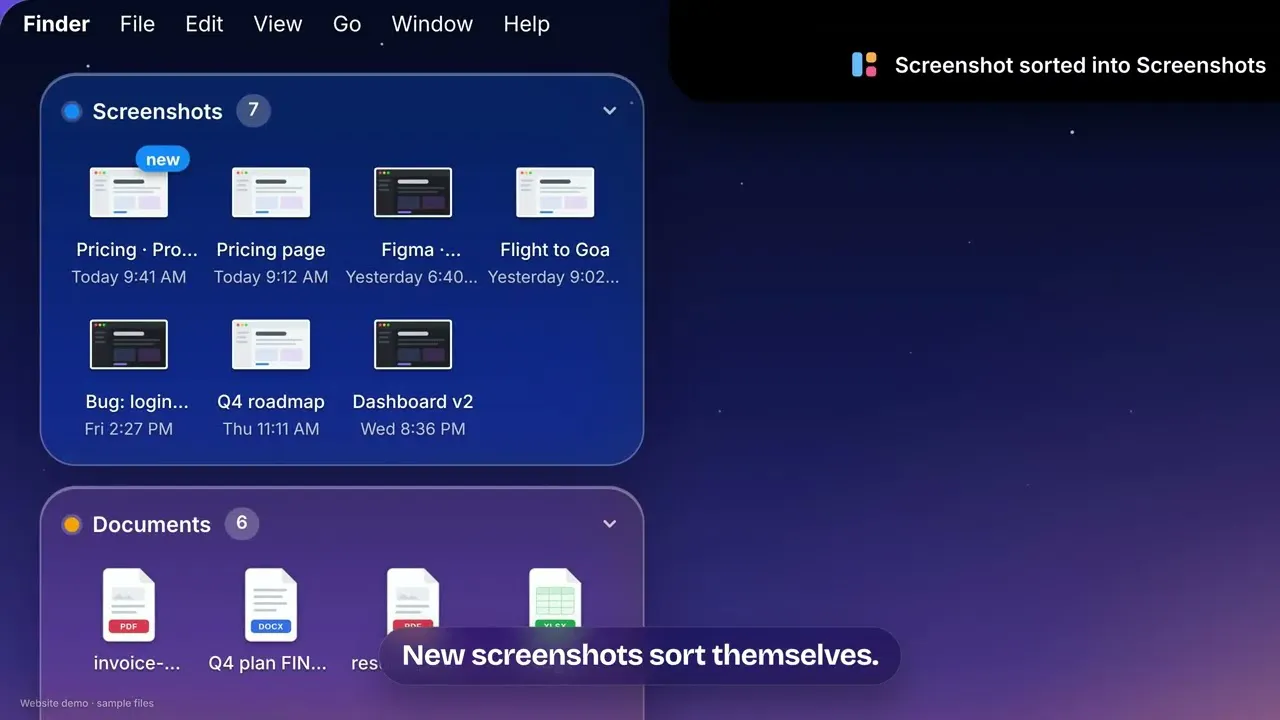1280x720 pixels.
Task: Open the Window menu
Action: [432, 24]
